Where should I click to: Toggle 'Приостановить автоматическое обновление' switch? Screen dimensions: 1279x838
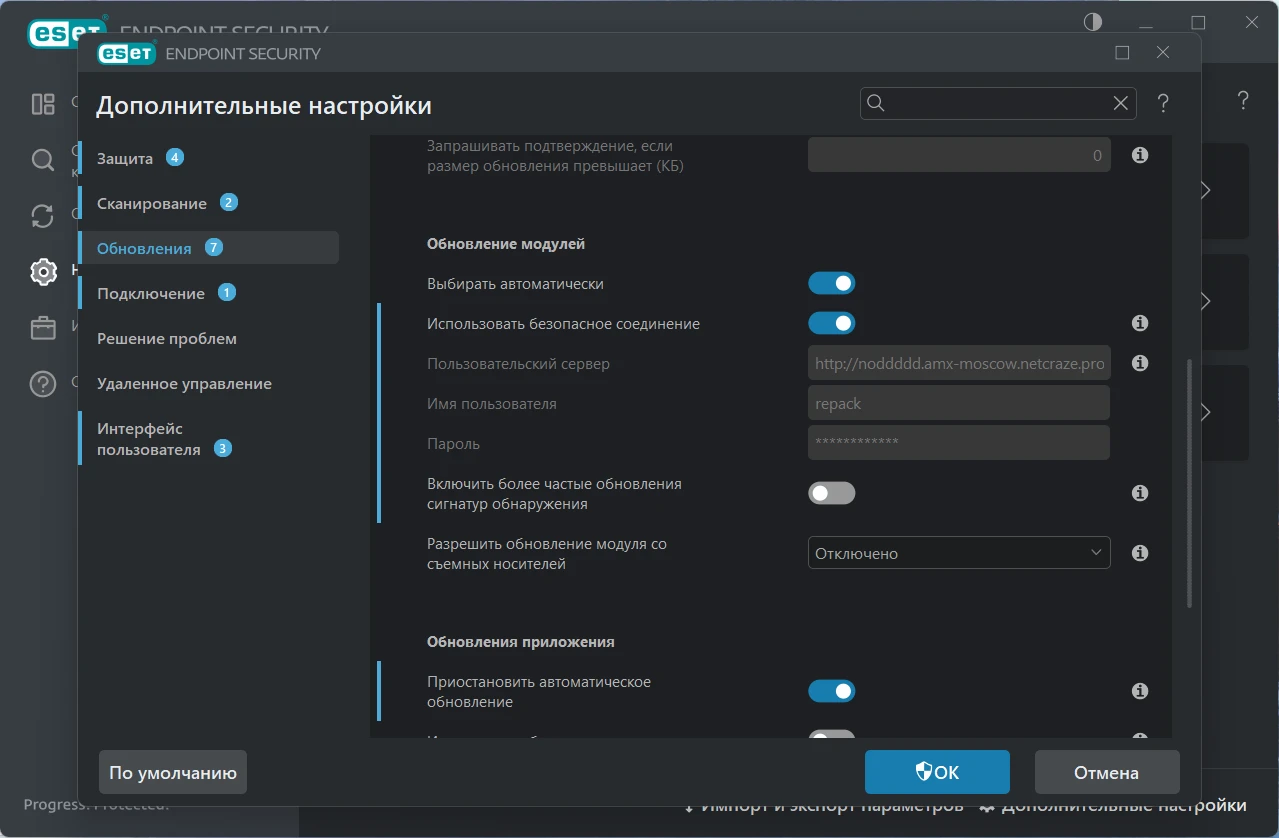[x=831, y=691]
